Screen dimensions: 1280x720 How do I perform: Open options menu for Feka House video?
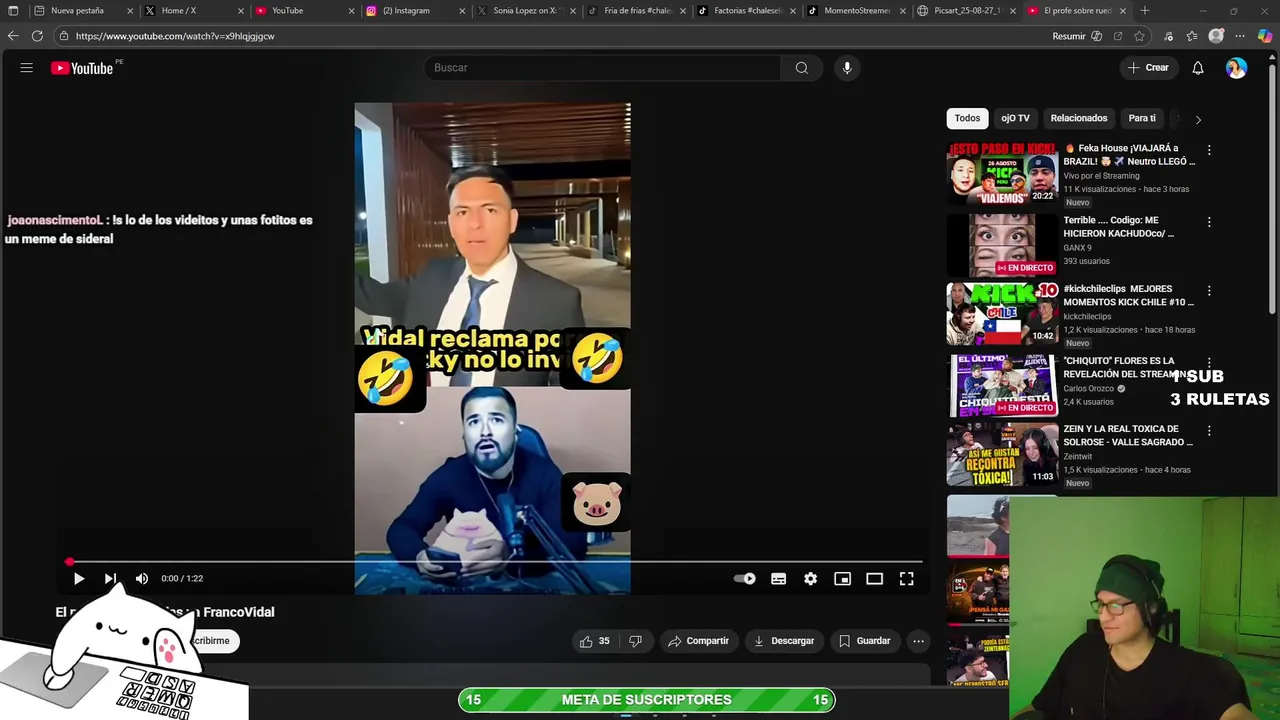tap(1209, 150)
